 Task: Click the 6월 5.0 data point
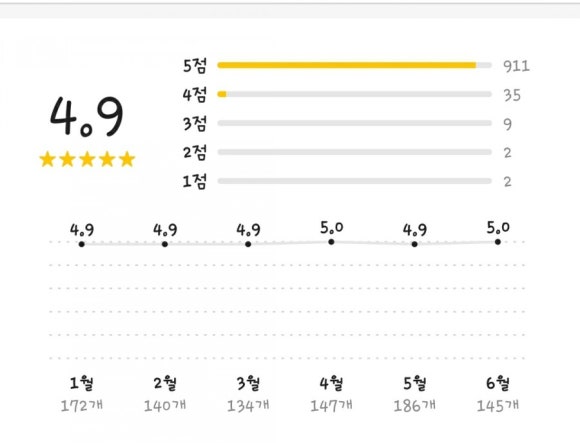498,242
